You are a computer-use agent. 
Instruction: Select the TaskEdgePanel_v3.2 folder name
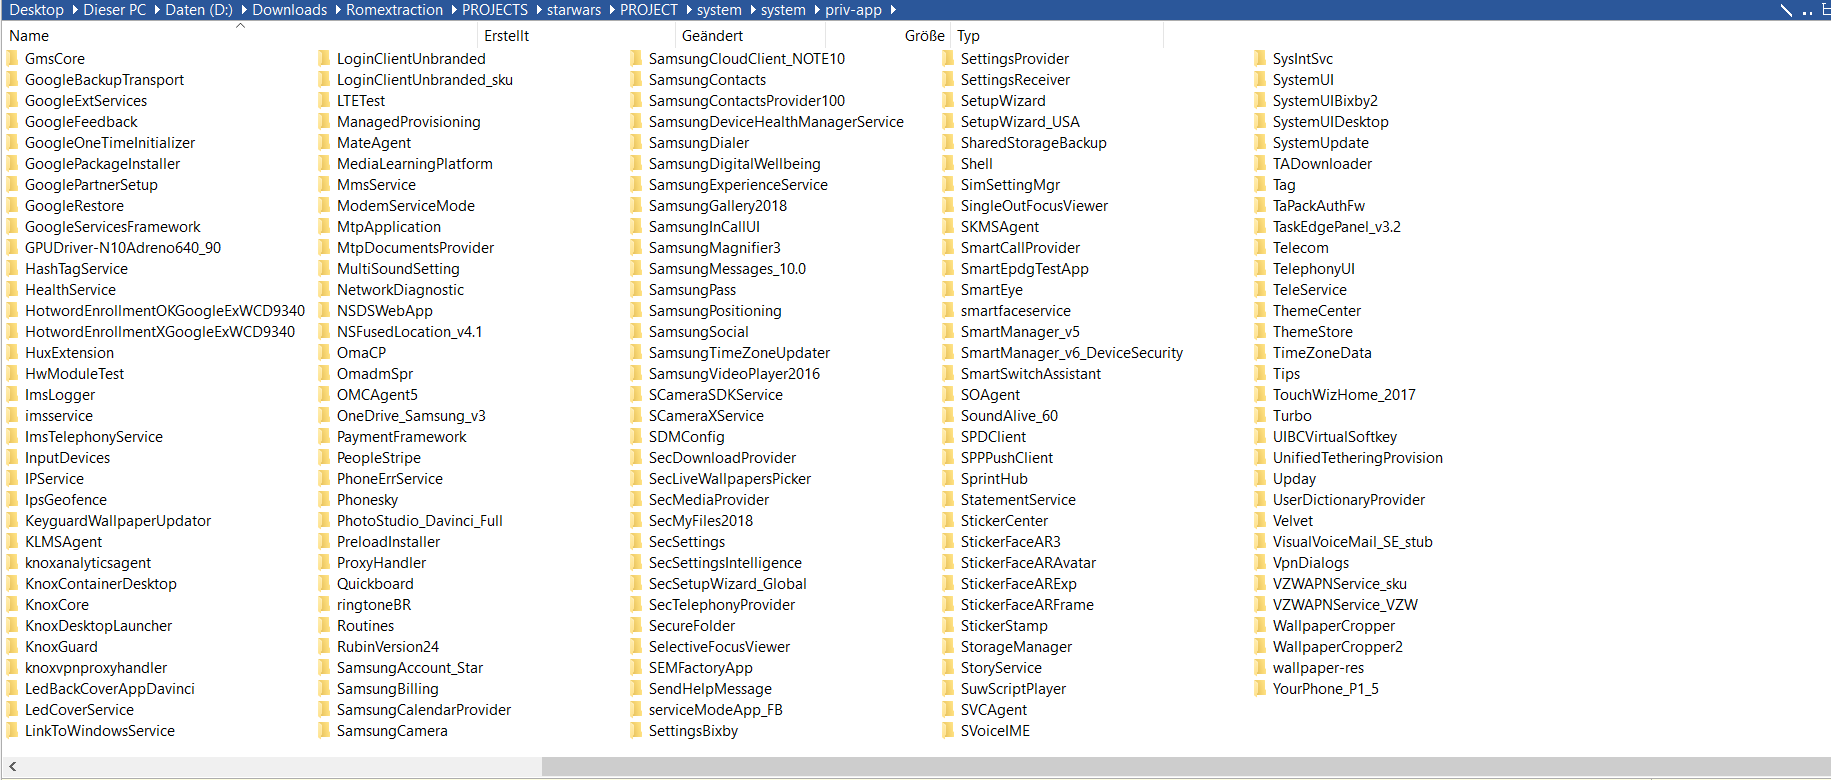point(1337,226)
